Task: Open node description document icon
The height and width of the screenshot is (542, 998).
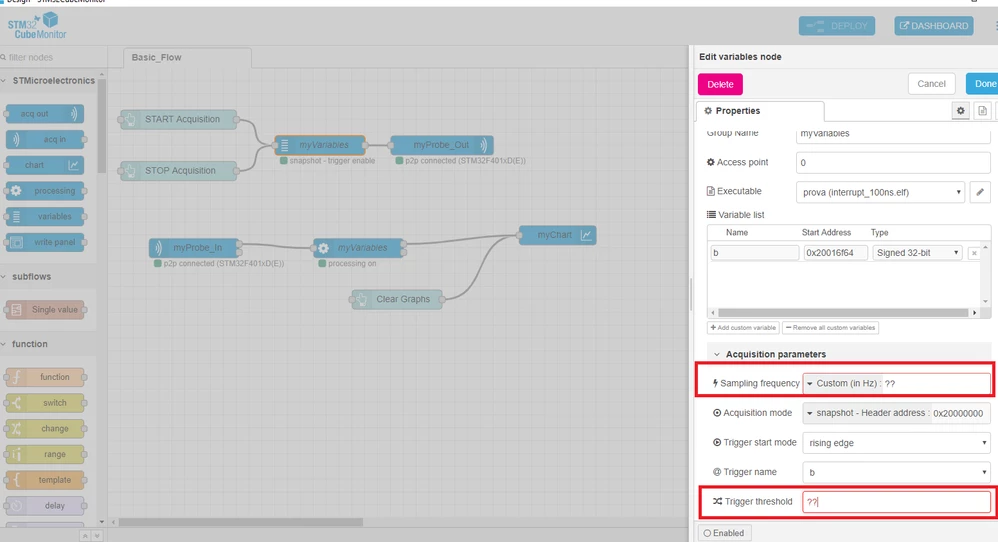Action: point(982,111)
